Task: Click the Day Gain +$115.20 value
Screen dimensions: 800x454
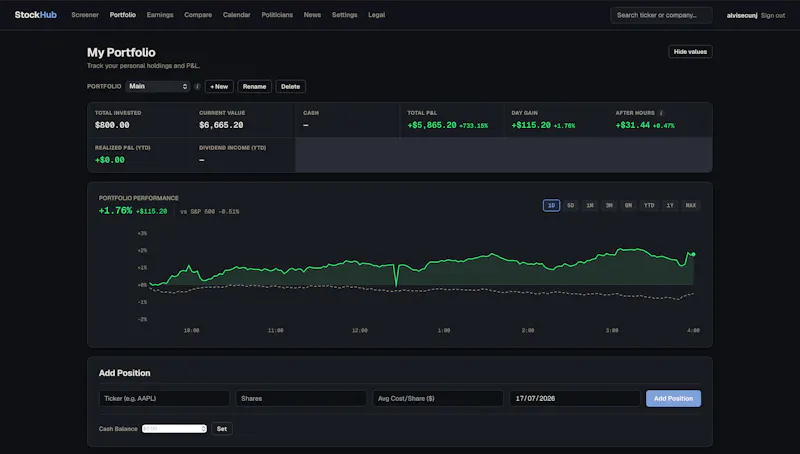Action: coord(531,125)
